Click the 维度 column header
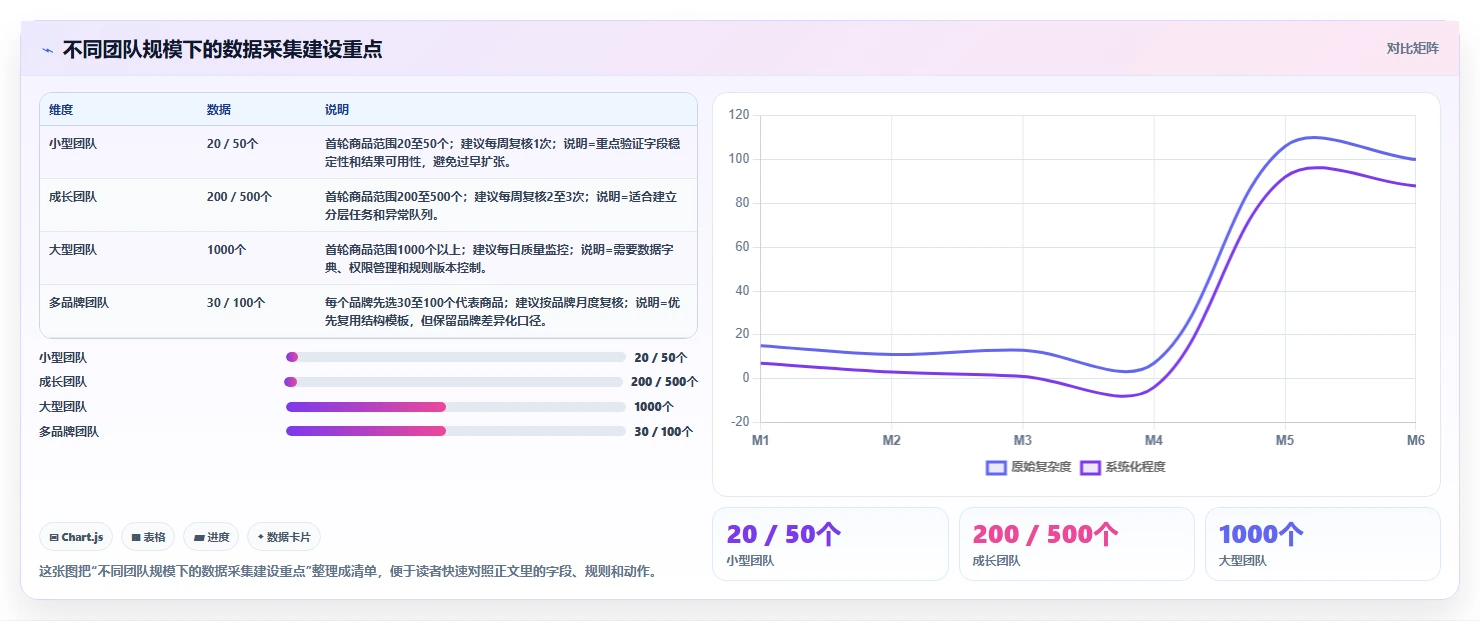 coord(61,110)
